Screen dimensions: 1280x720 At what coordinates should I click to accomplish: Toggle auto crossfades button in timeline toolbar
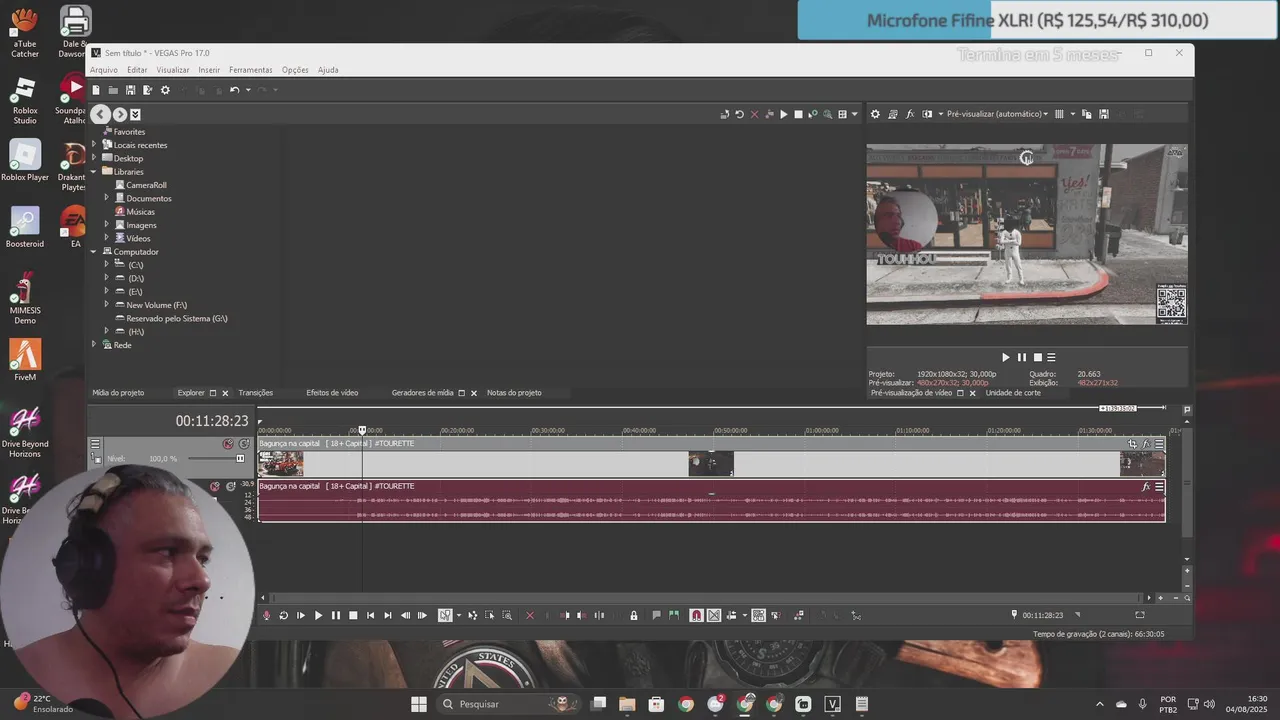click(x=714, y=616)
